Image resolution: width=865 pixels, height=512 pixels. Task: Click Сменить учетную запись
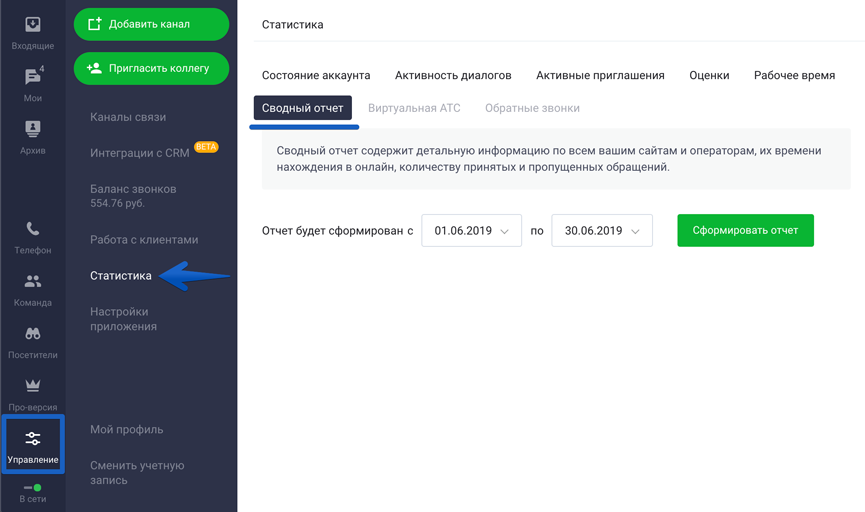click(x=137, y=473)
